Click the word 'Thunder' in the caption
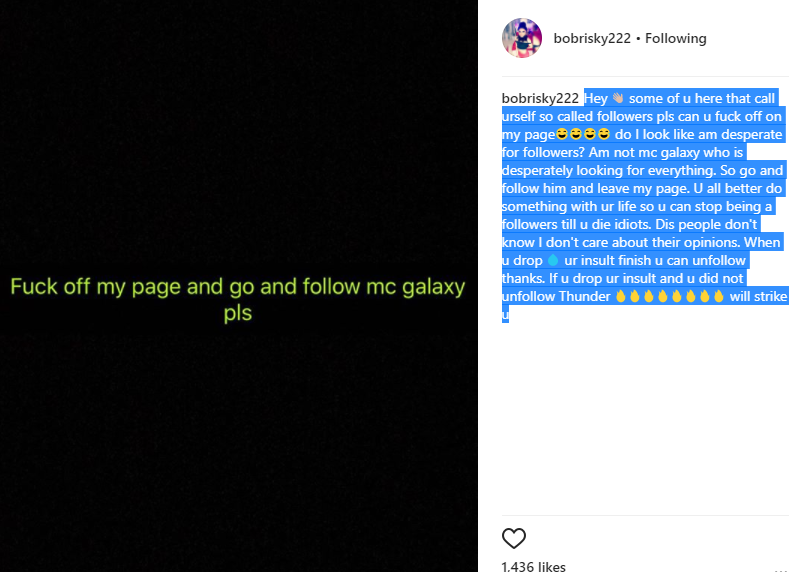This screenshot has height=572, width=809. (x=585, y=296)
